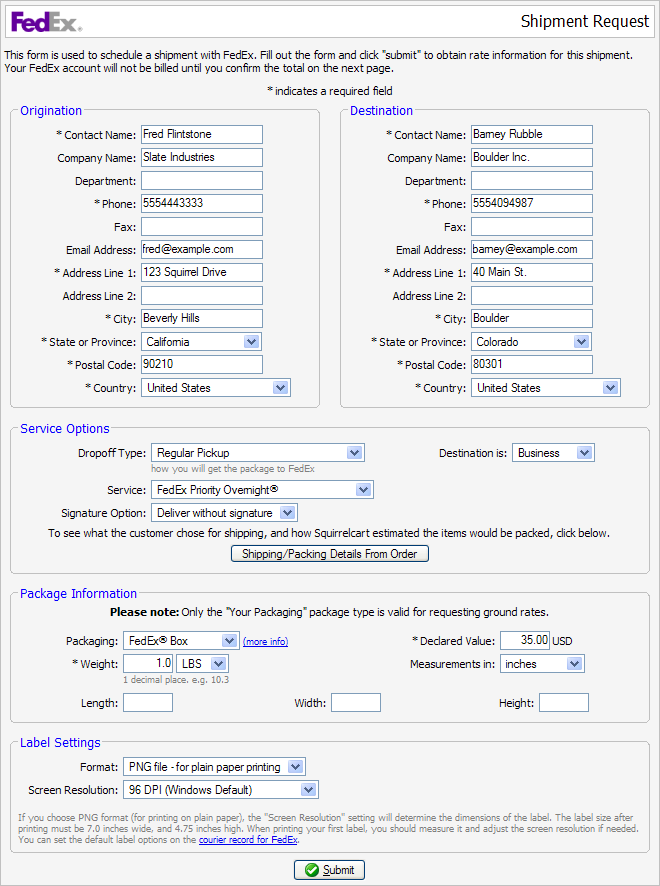Open the Service dropdown for FedEx Priority Overnight
The height and width of the screenshot is (886, 660).
pyautogui.click(x=262, y=490)
